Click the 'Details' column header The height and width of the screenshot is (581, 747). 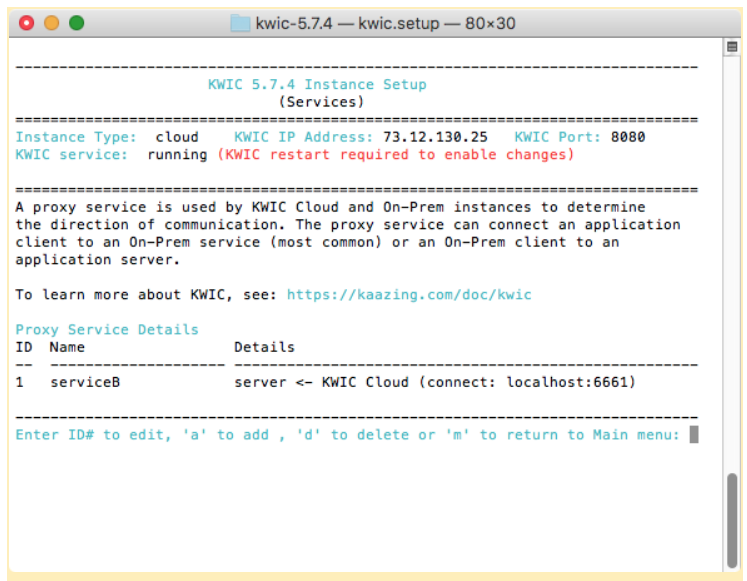tap(264, 347)
